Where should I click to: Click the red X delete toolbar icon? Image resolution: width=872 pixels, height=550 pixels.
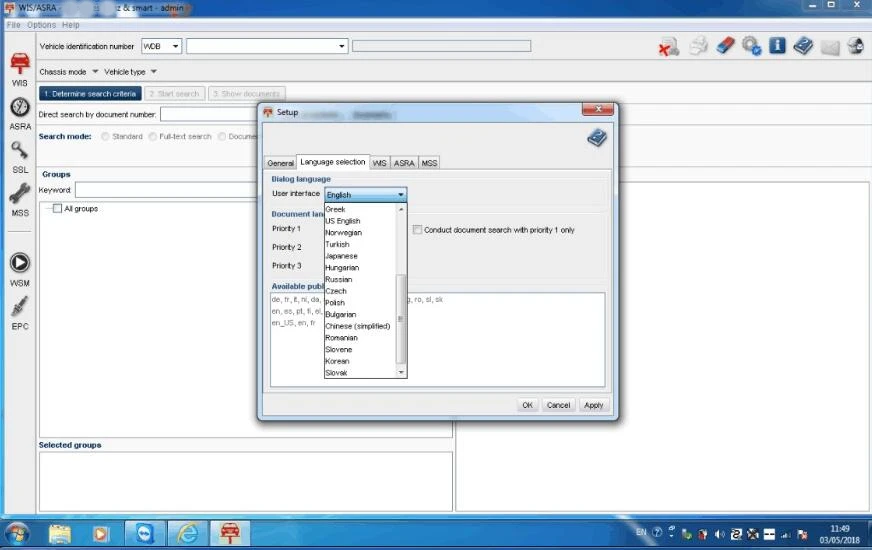click(x=668, y=47)
